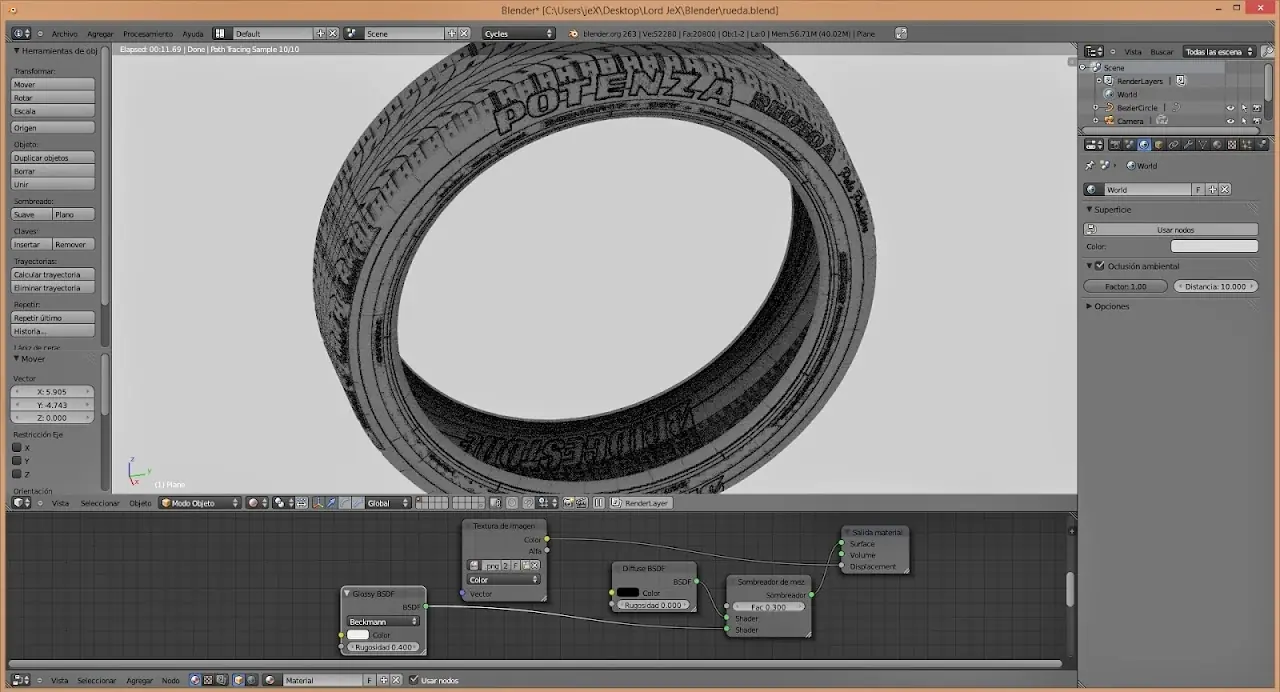
Task: Select the object cube shader type icon
Action: pos(238,680)
